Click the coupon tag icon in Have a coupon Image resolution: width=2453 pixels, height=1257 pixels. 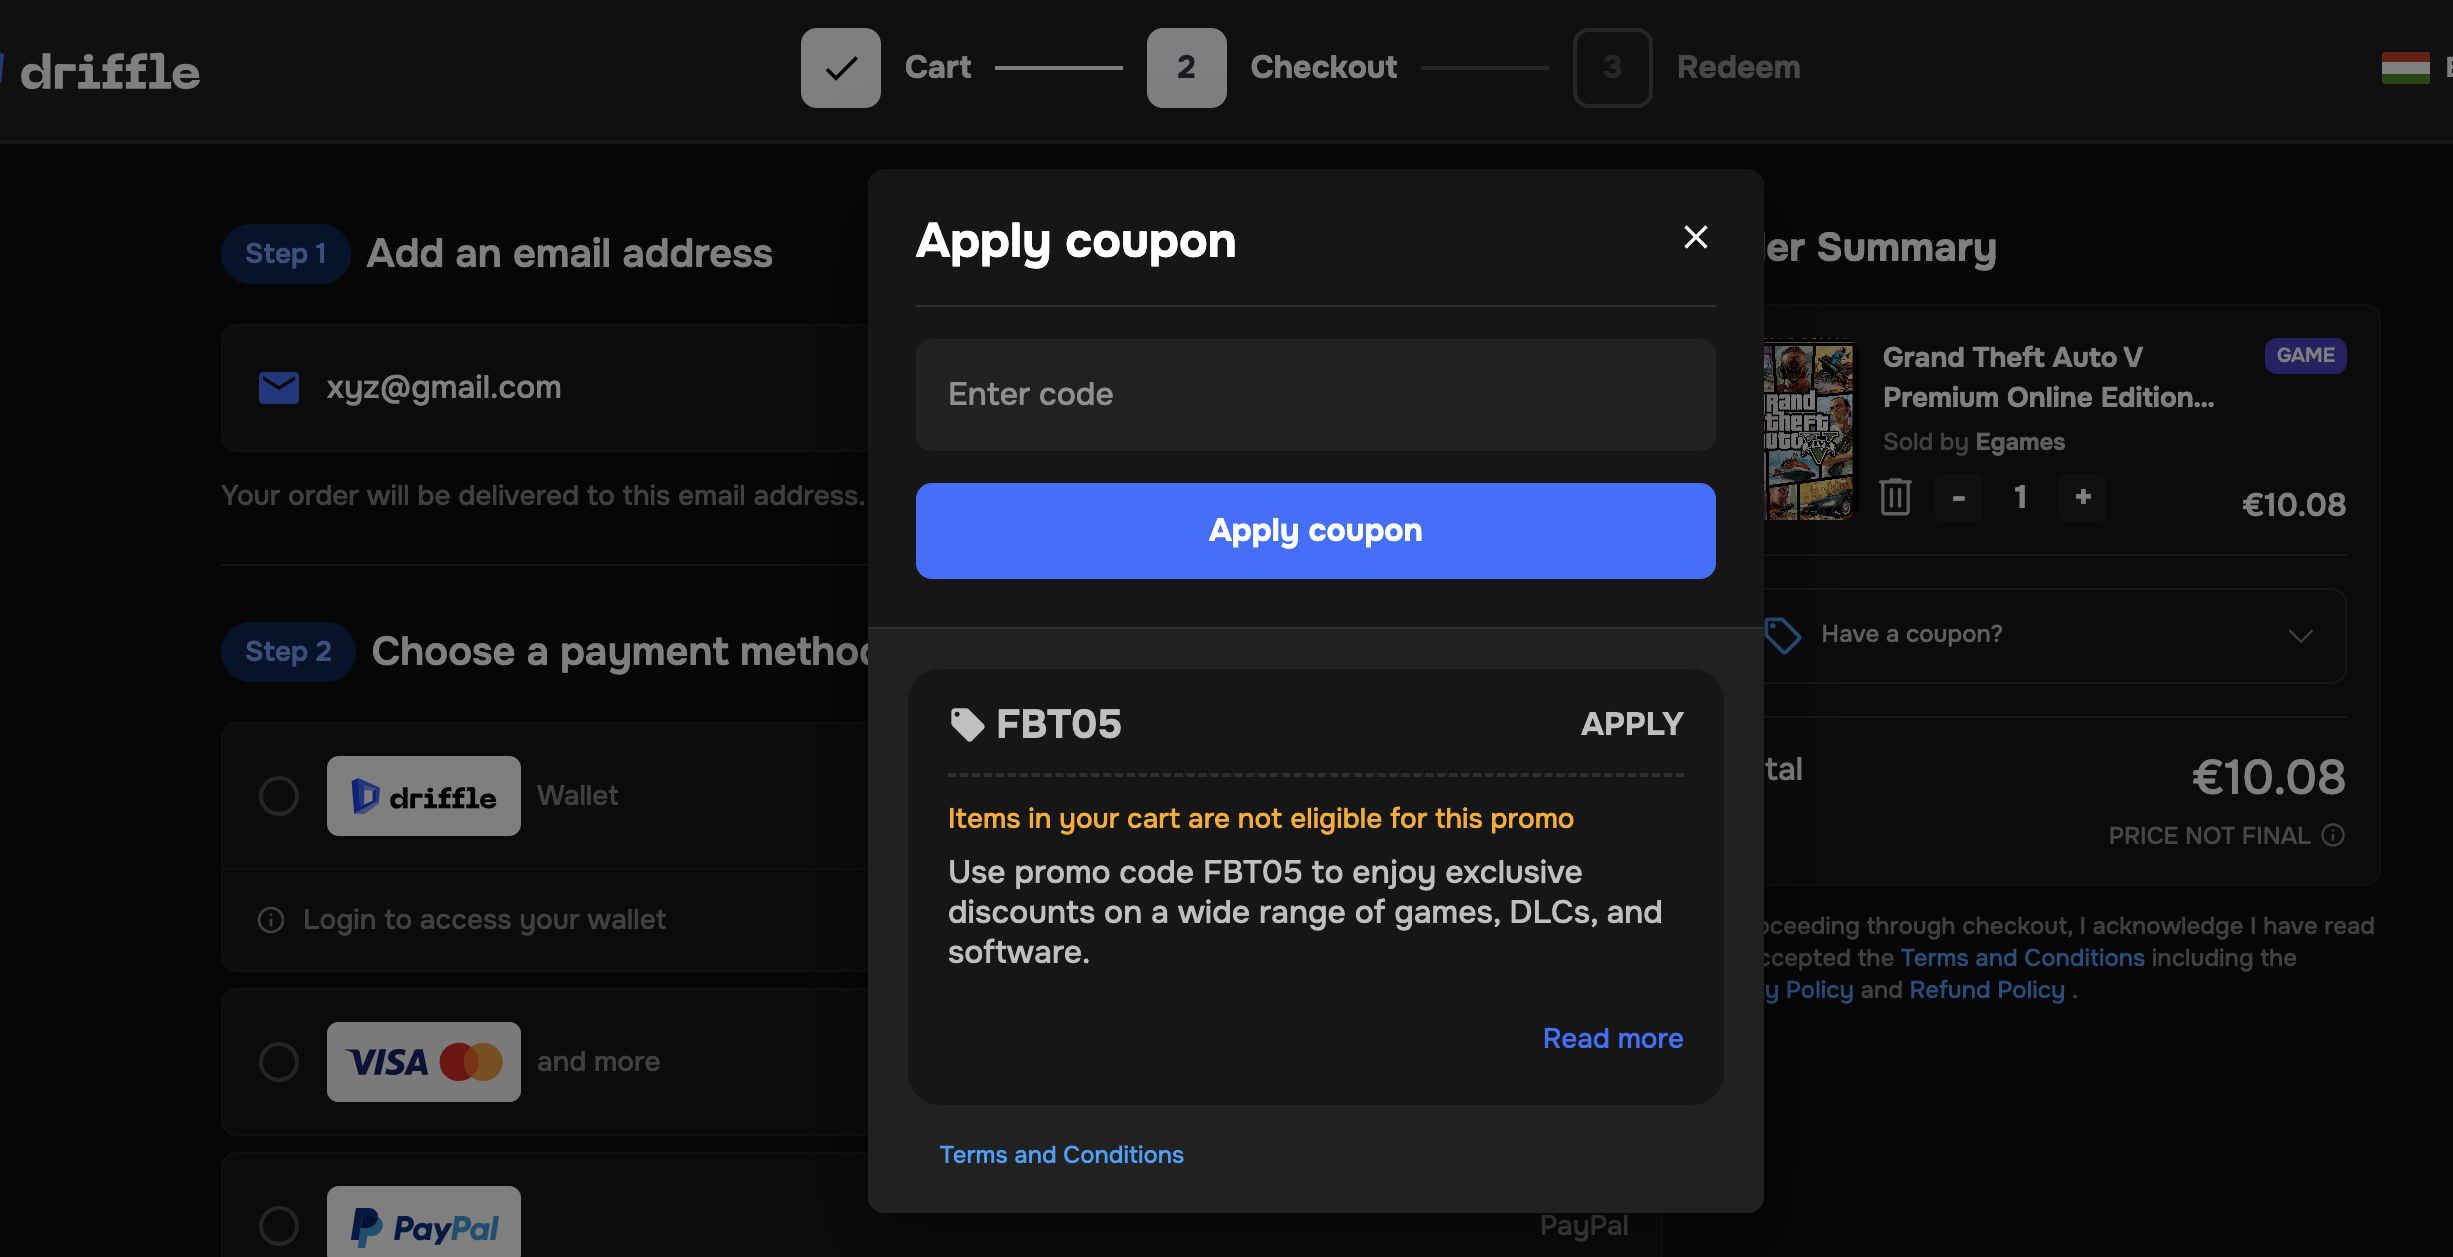tap(1782, 635)
